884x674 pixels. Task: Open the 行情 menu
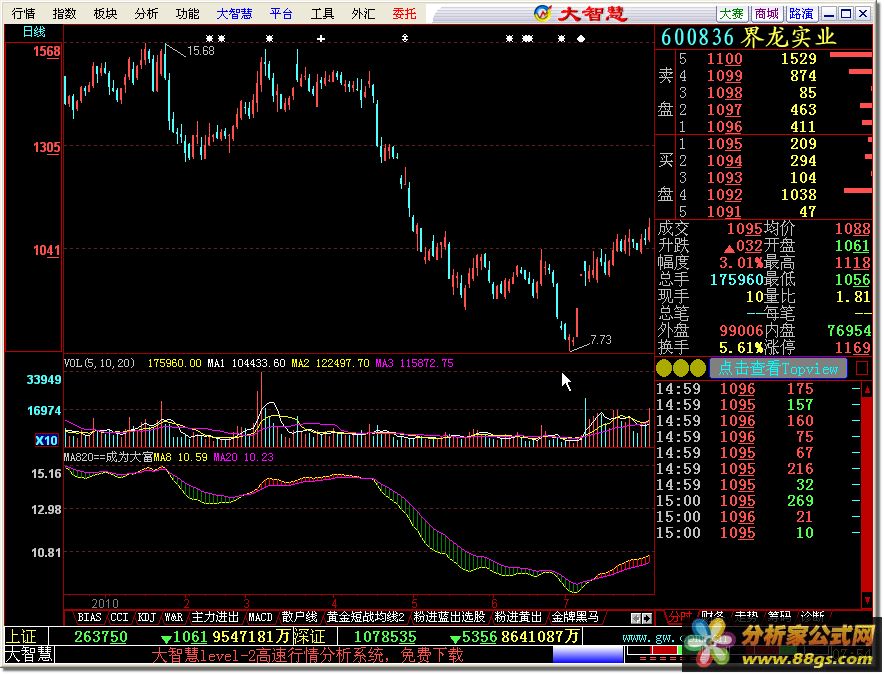[23, 13]
